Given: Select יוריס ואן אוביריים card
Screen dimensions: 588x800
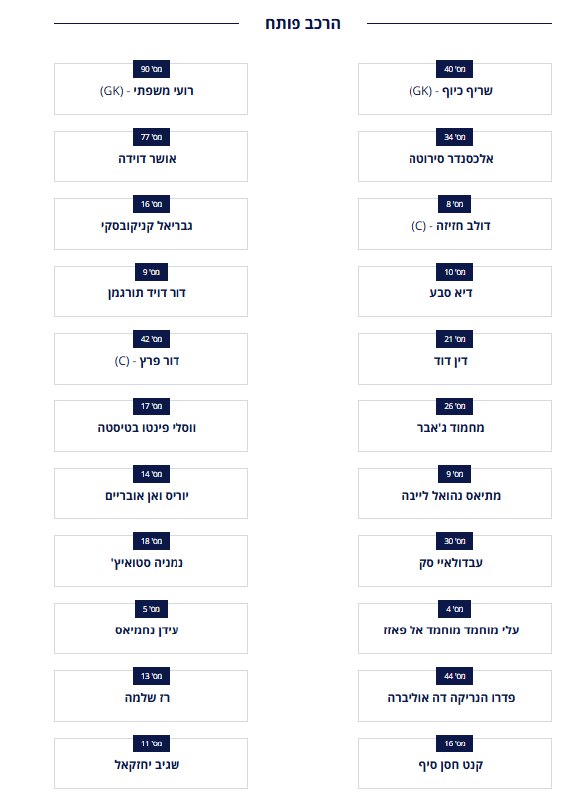Looking at the screenshot, I should 151,493.
